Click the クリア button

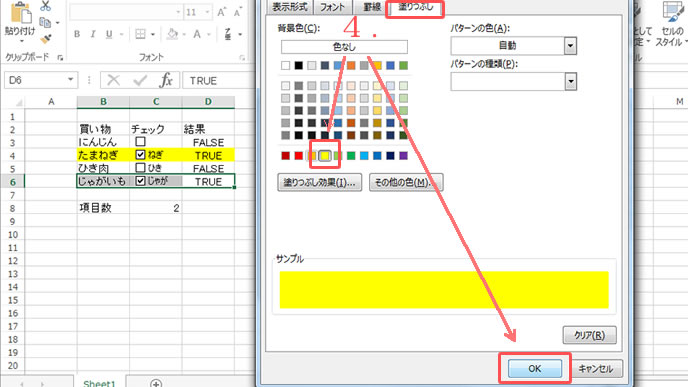pos(589,335)
